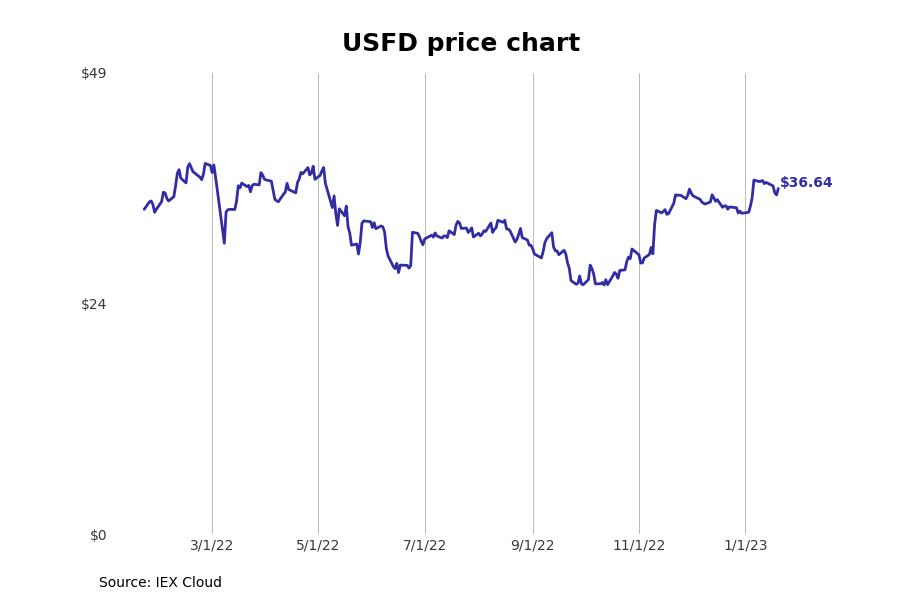Click the price line's end near $36.64

pyautogui.click(x=778, y=188)
